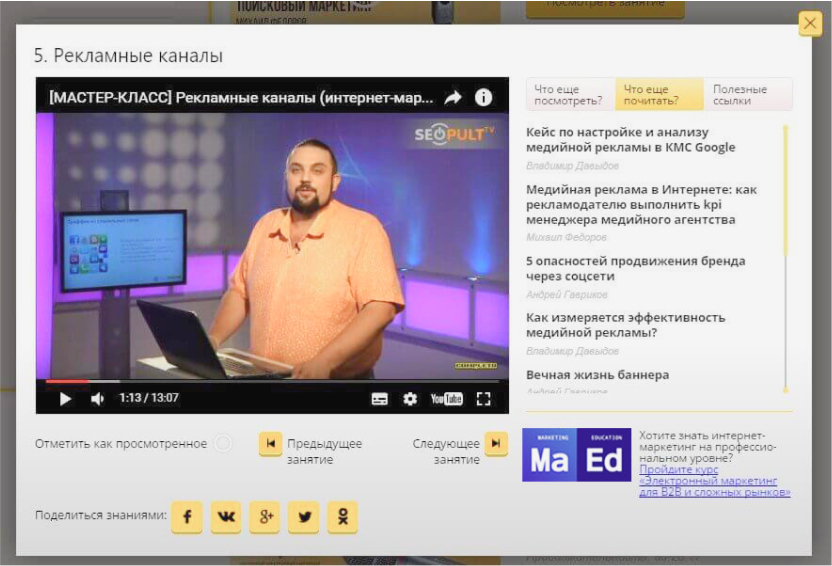Screen dimensions: 832x566
Task: Go to next lesson icon button
Action: point(496,444)
